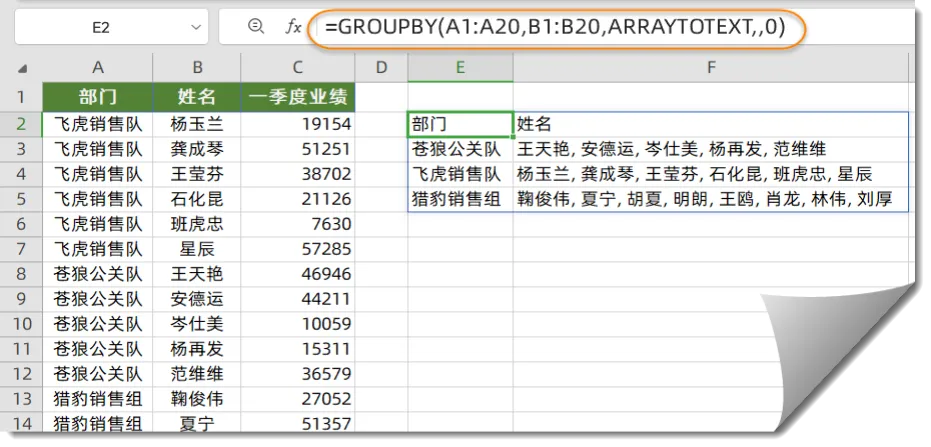Click cell 夏宁 in column B
Screen dimensions: 931x447
(197, 423)
